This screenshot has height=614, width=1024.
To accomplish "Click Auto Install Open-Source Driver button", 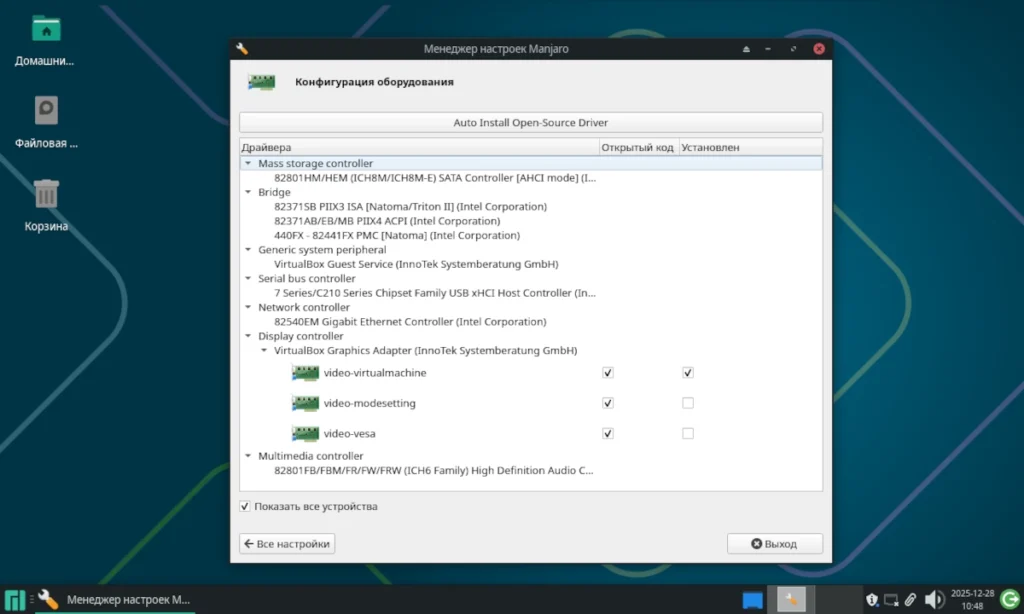I will click(531, 123).
